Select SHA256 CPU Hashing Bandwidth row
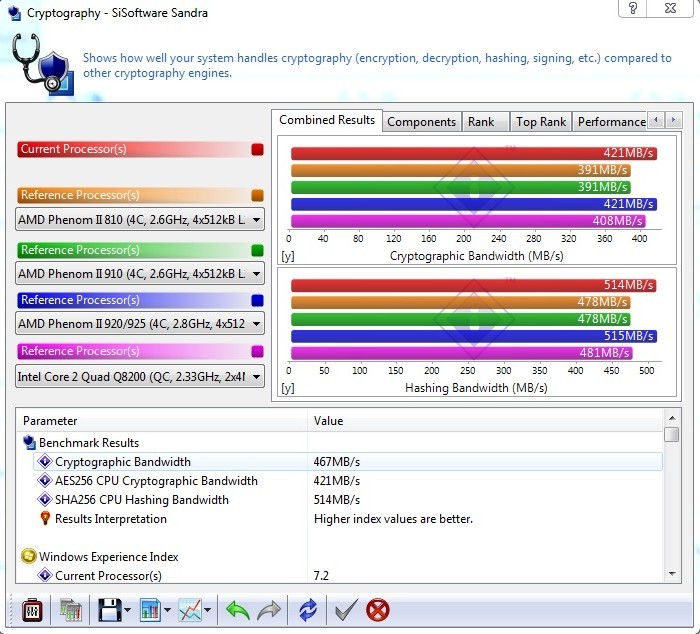 point(348,499)
